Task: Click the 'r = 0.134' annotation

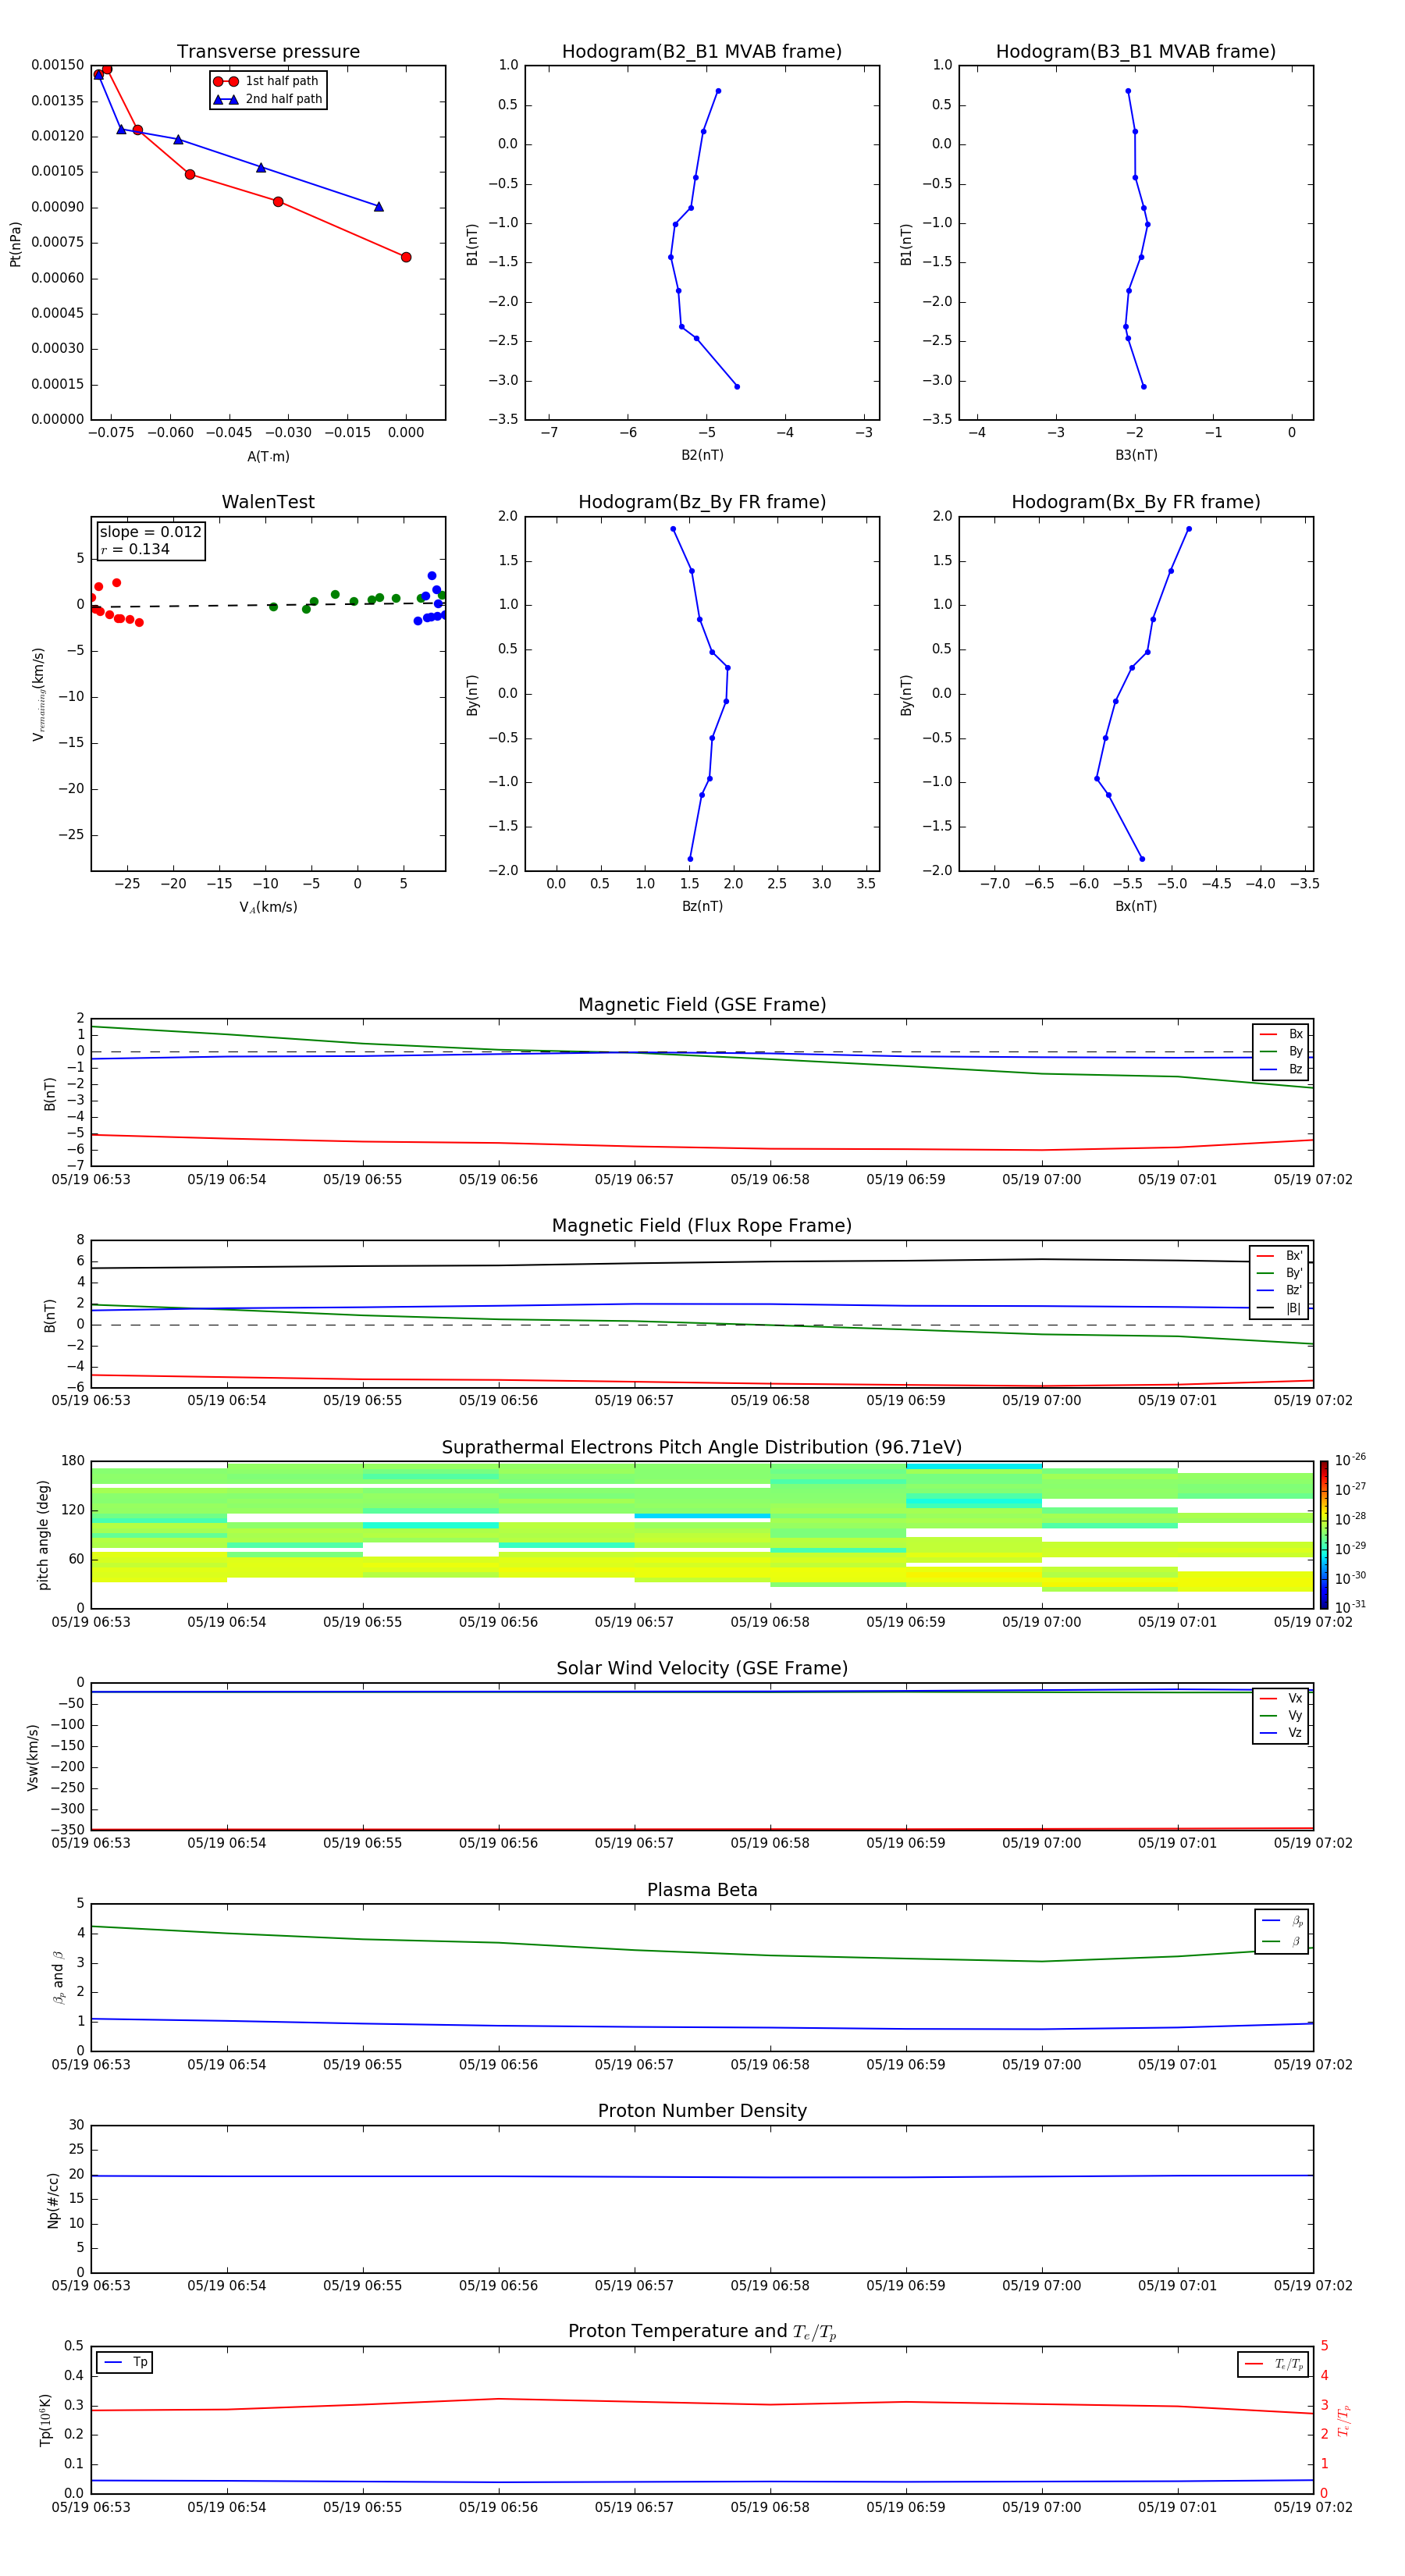Action: pos(135,549)
